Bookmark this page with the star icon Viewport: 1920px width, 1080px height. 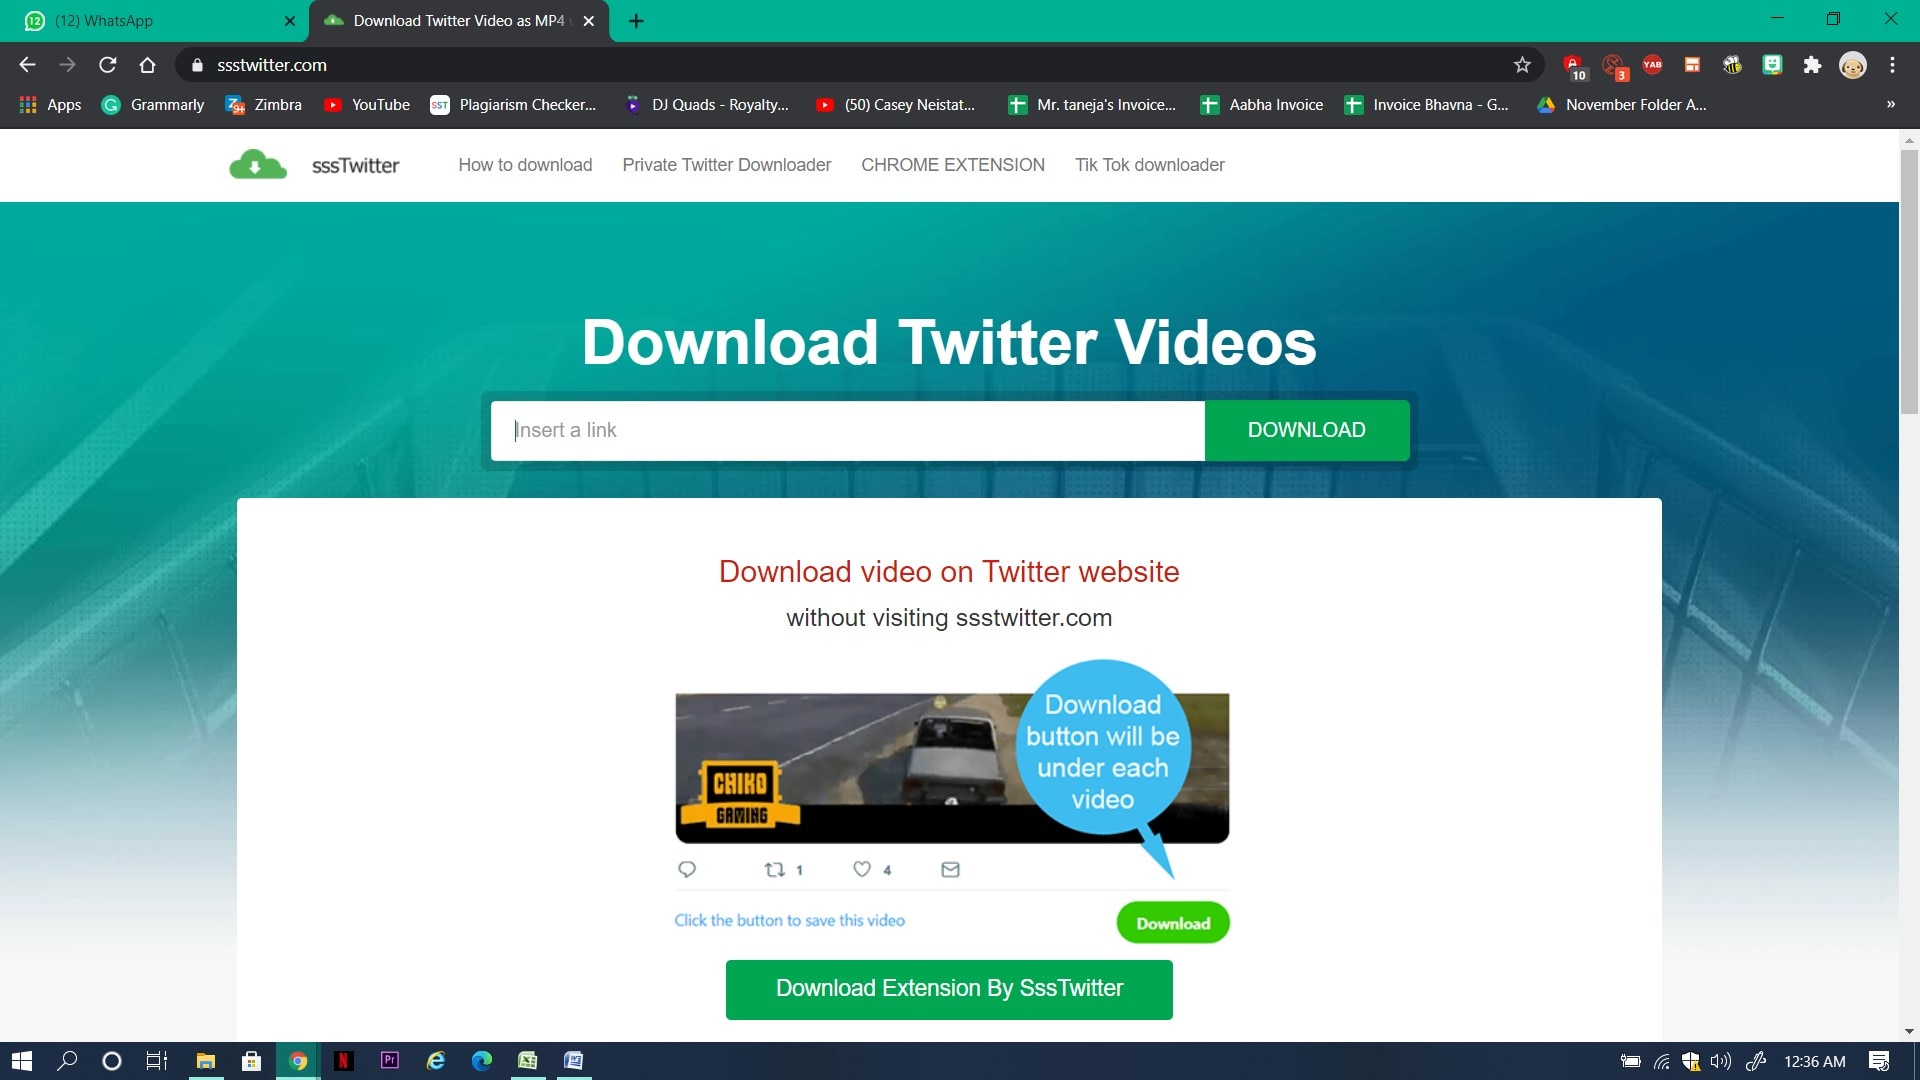click(x=1522, y=65)
